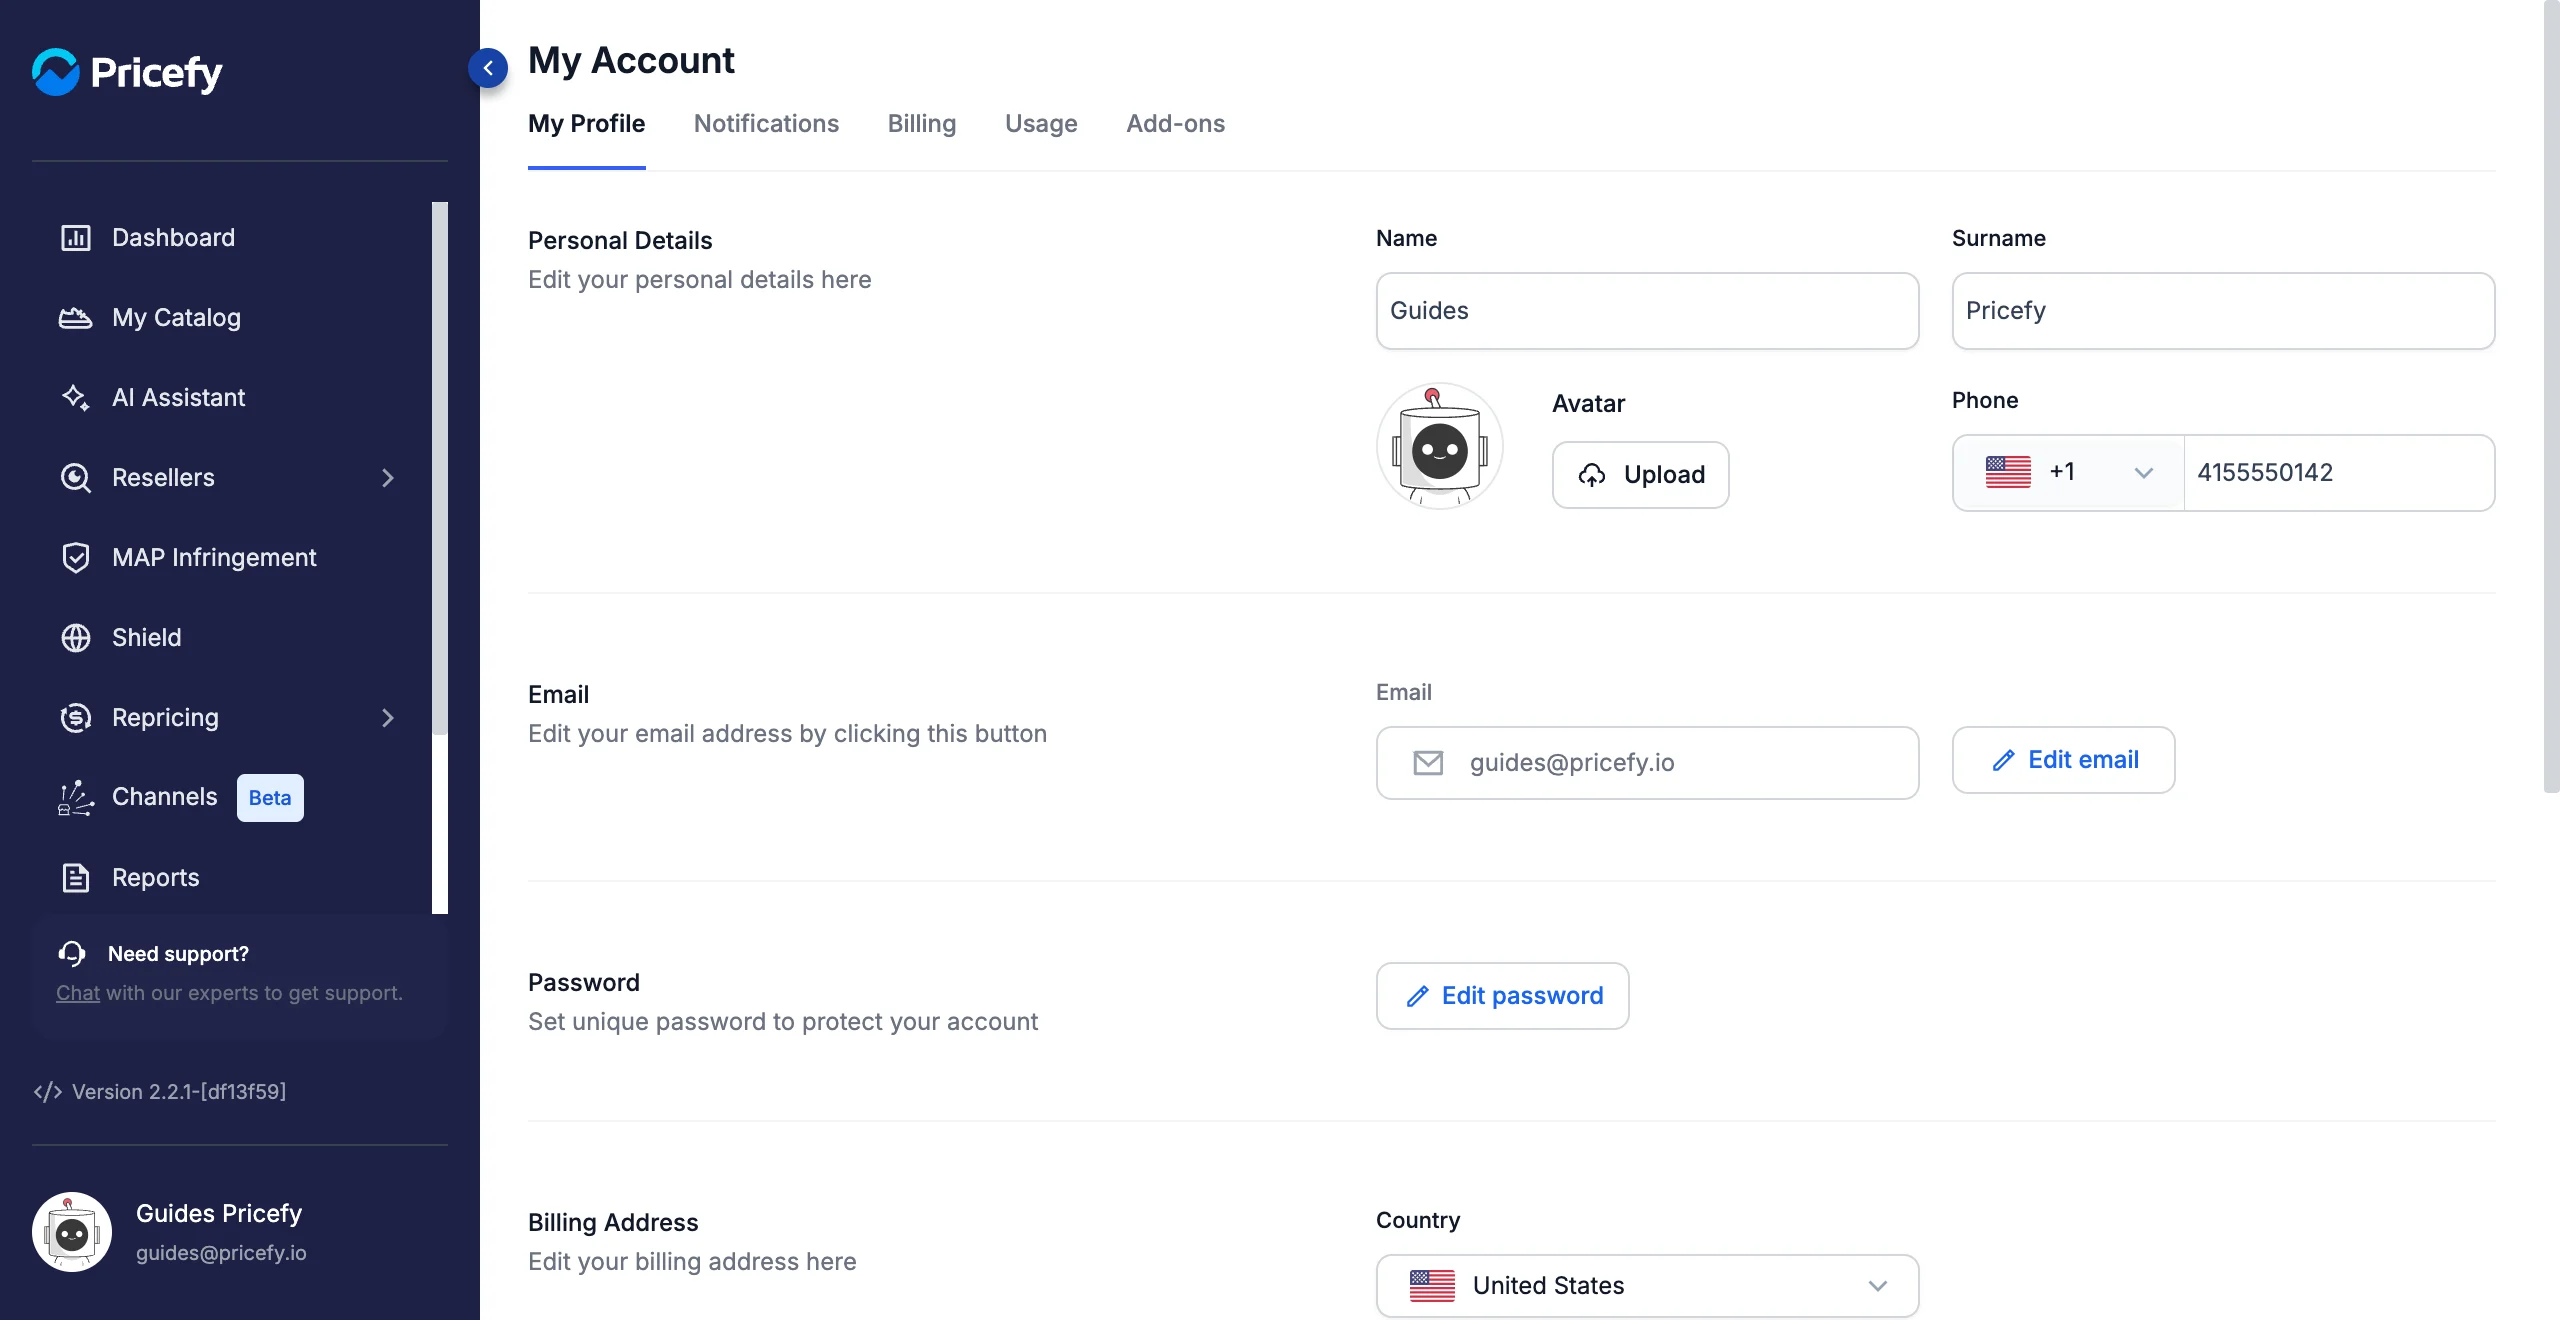Click the US flag in phone field

(2008, 472)
